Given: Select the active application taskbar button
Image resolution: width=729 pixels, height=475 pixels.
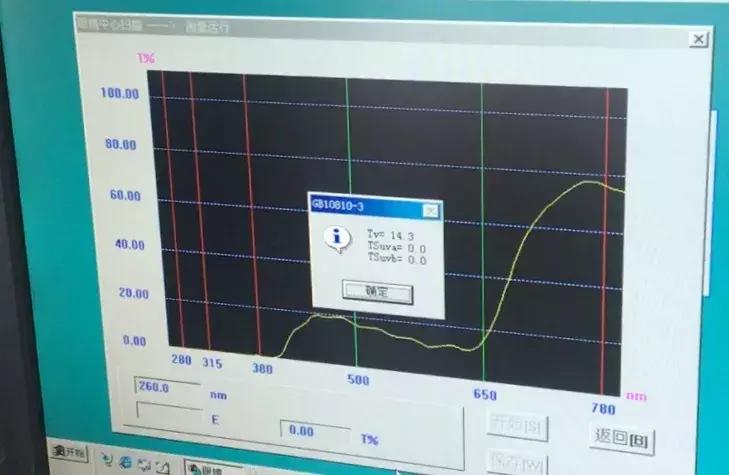Looking at the screenshot, I should [x=214, y=468].
